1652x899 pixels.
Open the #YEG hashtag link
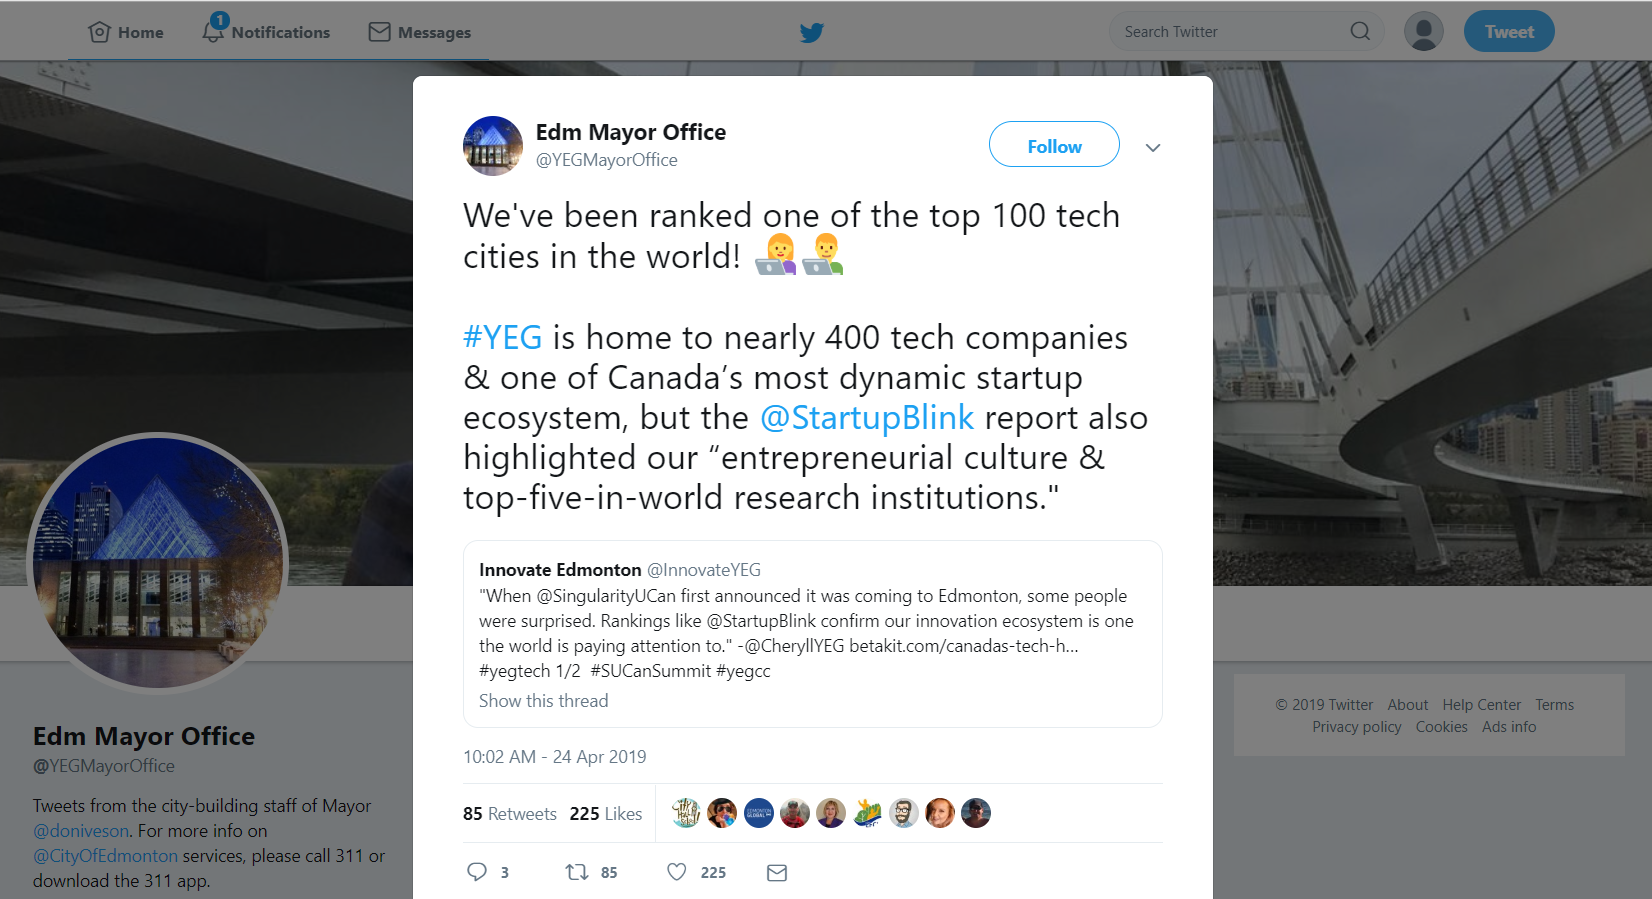point(502,338)
